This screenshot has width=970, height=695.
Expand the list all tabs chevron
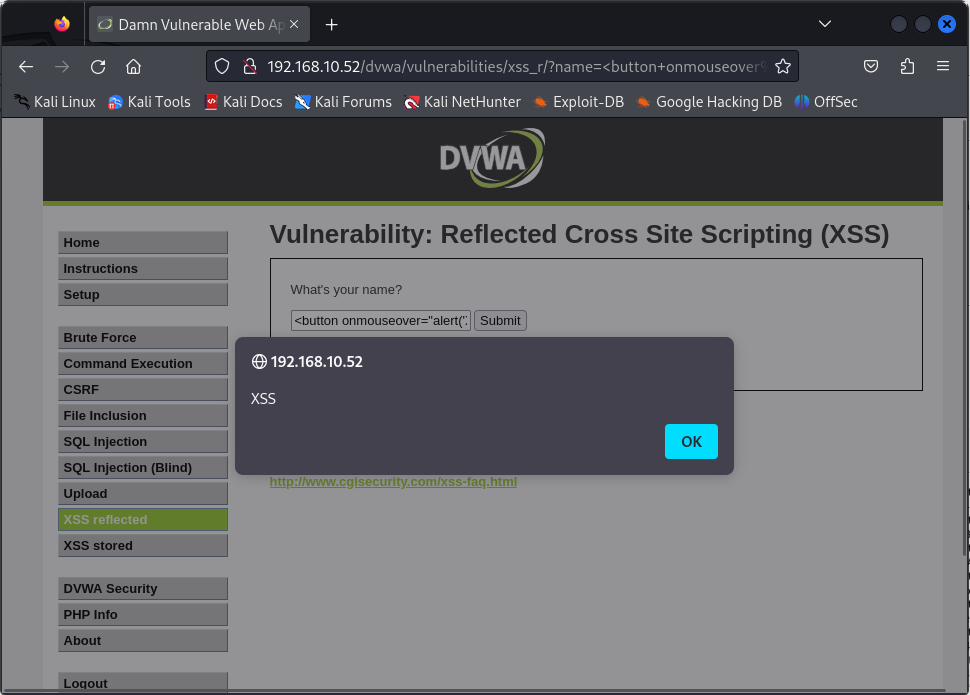pos(825,24)
